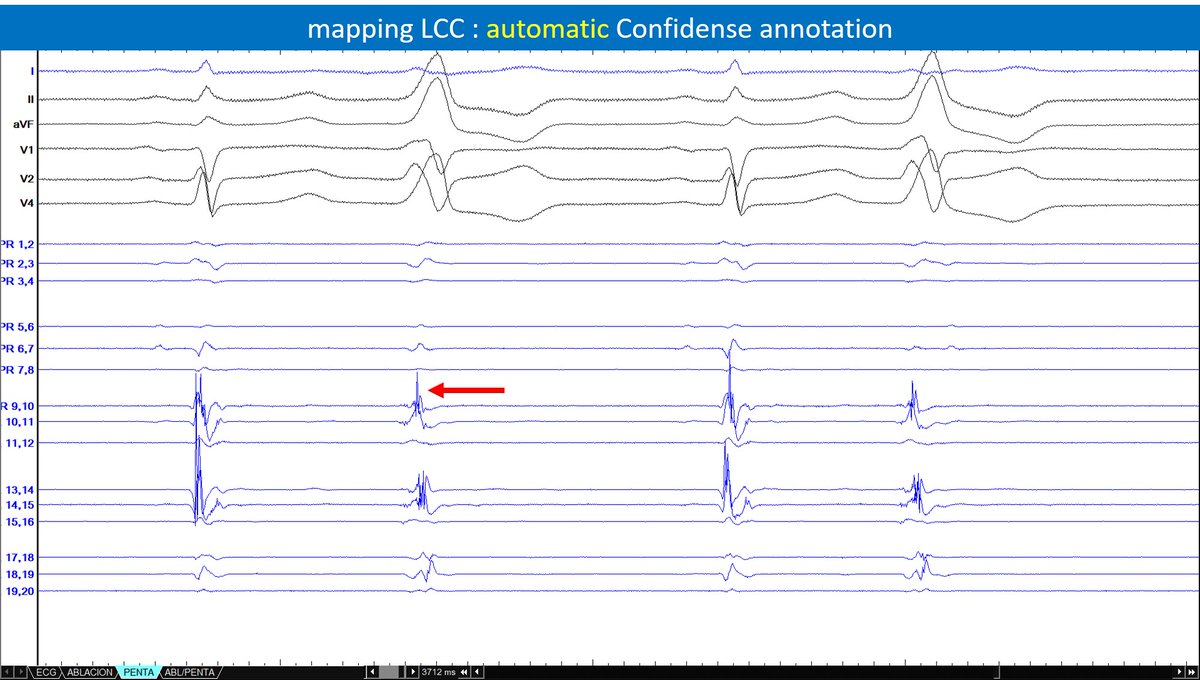1200x680 pixels.
Task: Select the 13,14 channel label
Action: [22, 490]
